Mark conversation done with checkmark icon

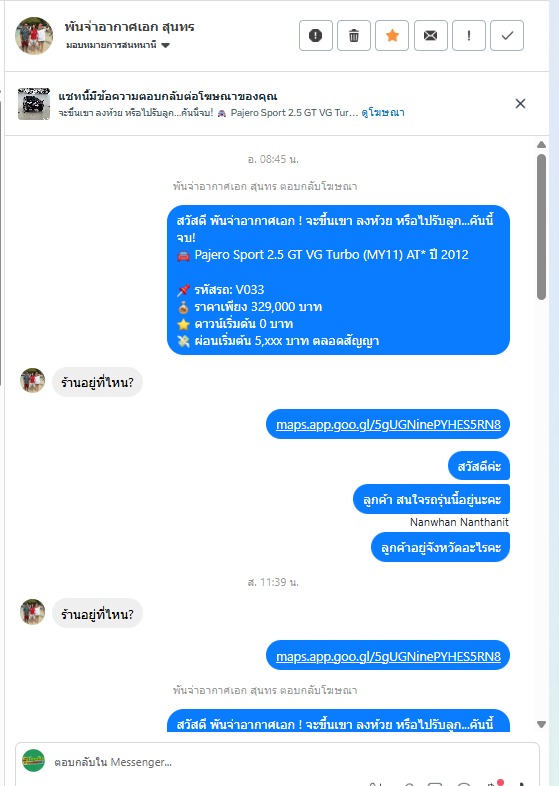tap(507, 36)
